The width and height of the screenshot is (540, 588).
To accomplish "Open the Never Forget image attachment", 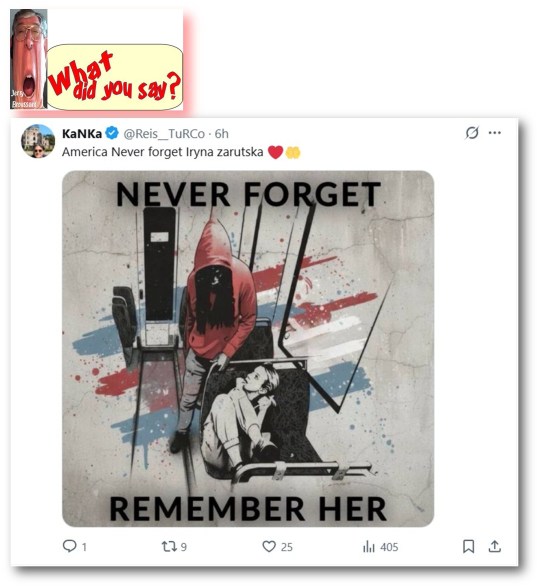I will (248, 349).
